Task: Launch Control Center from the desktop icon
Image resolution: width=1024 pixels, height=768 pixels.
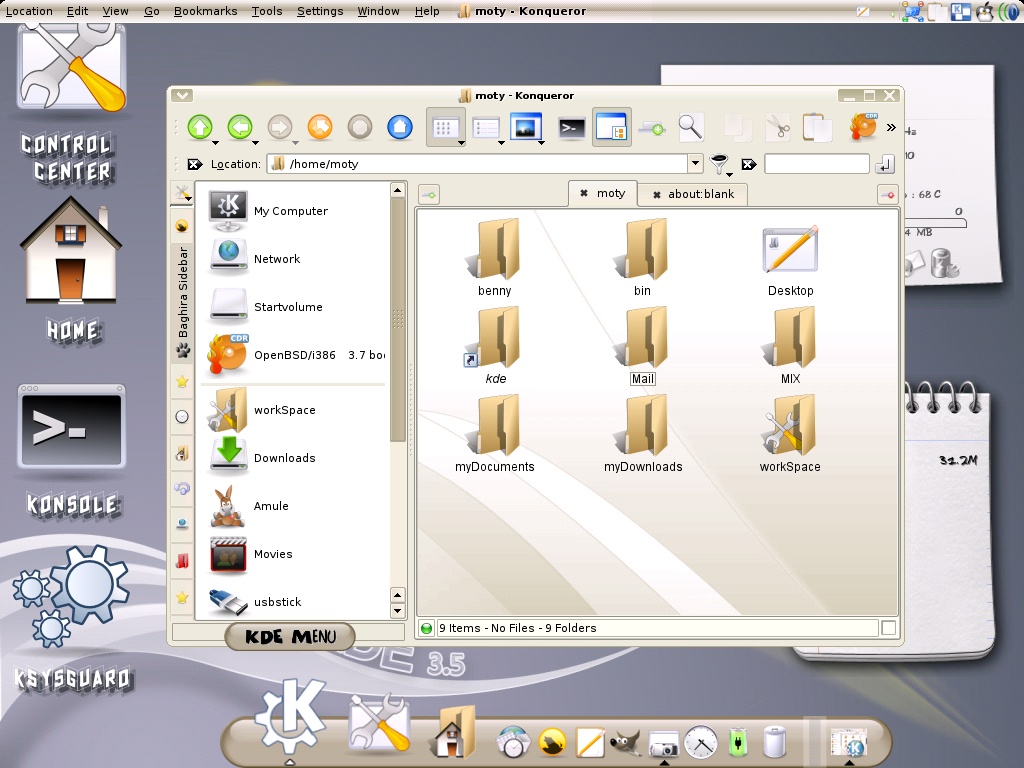Action: pos(71,104)
